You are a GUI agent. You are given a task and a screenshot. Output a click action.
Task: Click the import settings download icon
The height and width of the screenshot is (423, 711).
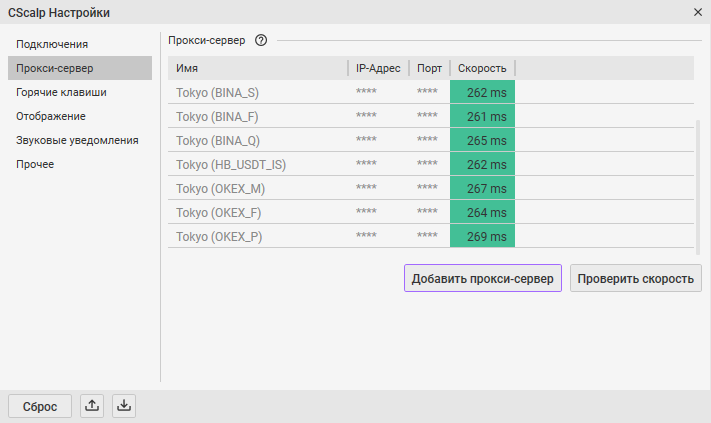[x=124, y=405]
